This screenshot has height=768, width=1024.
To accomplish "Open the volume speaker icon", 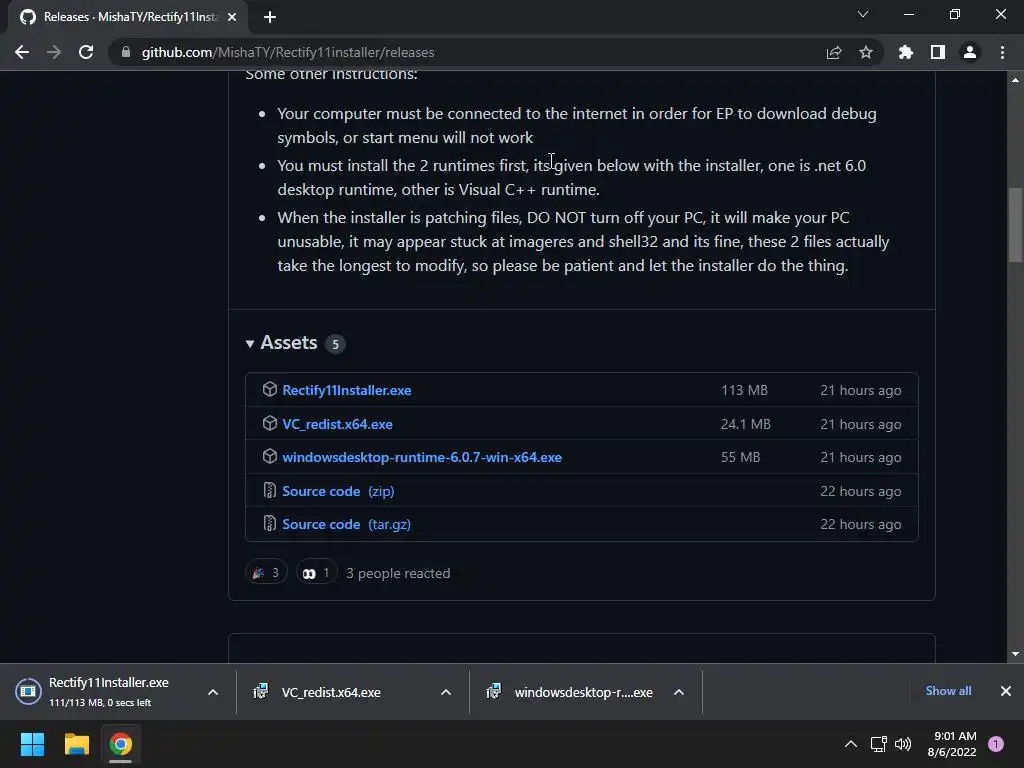I will (x=903, y=744).
